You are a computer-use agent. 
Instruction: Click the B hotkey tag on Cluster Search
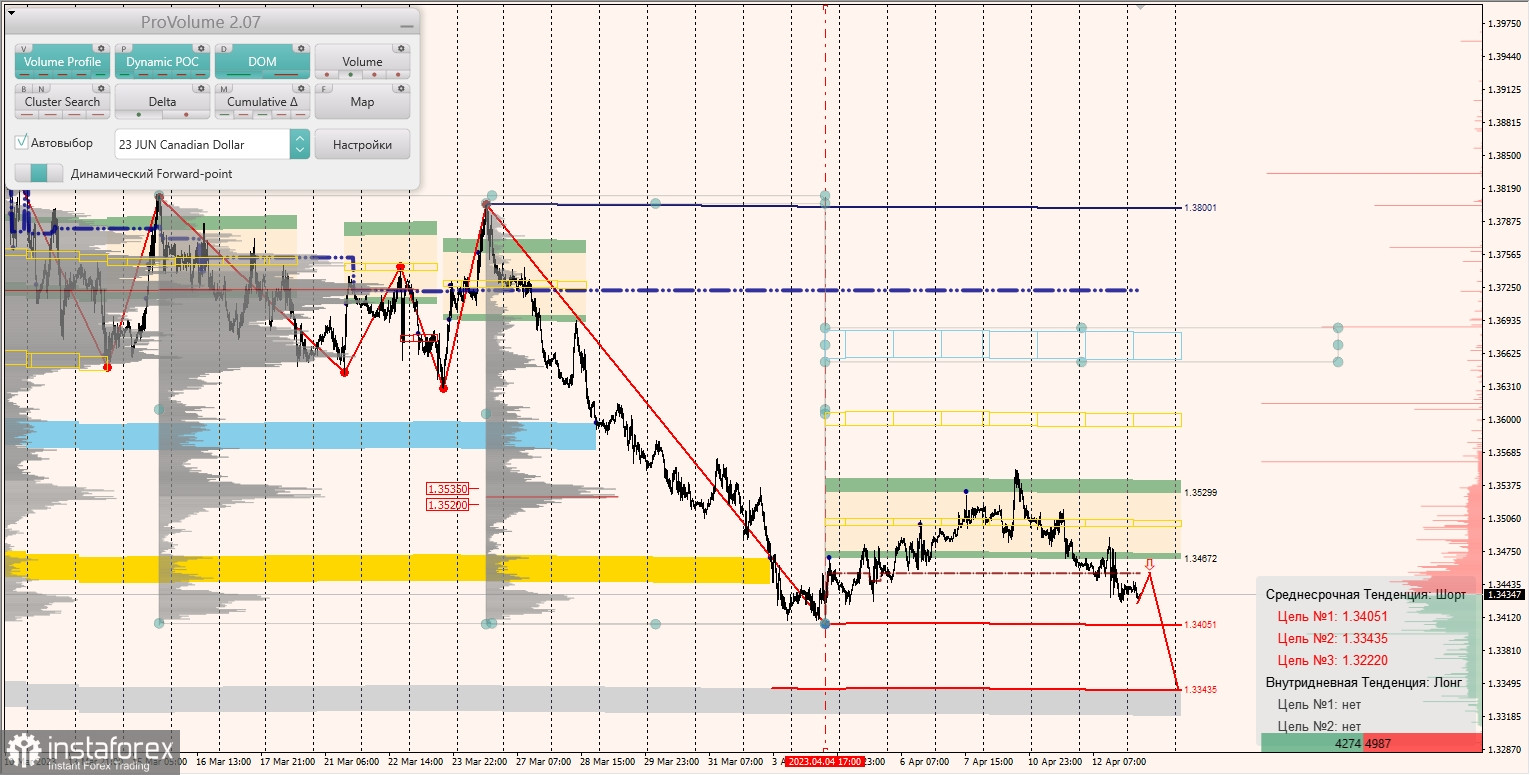point(24,89)
